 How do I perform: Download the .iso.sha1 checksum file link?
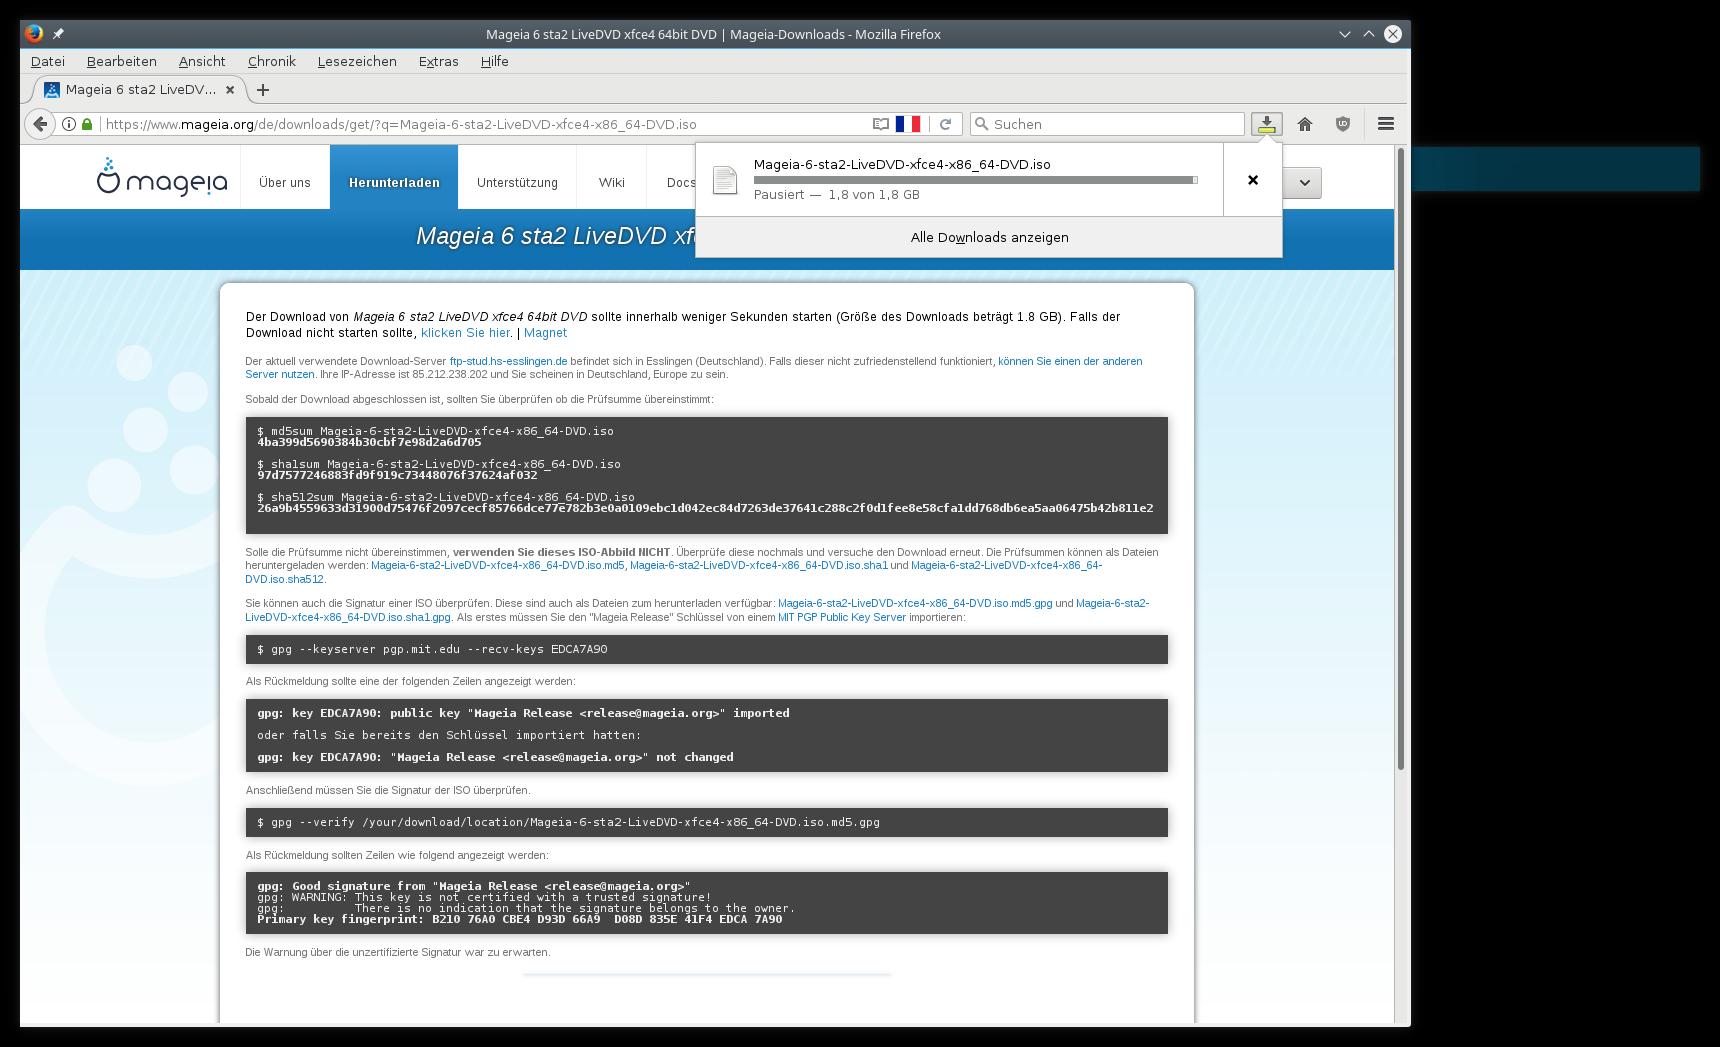pyautogui.click(x=759, y=565)
